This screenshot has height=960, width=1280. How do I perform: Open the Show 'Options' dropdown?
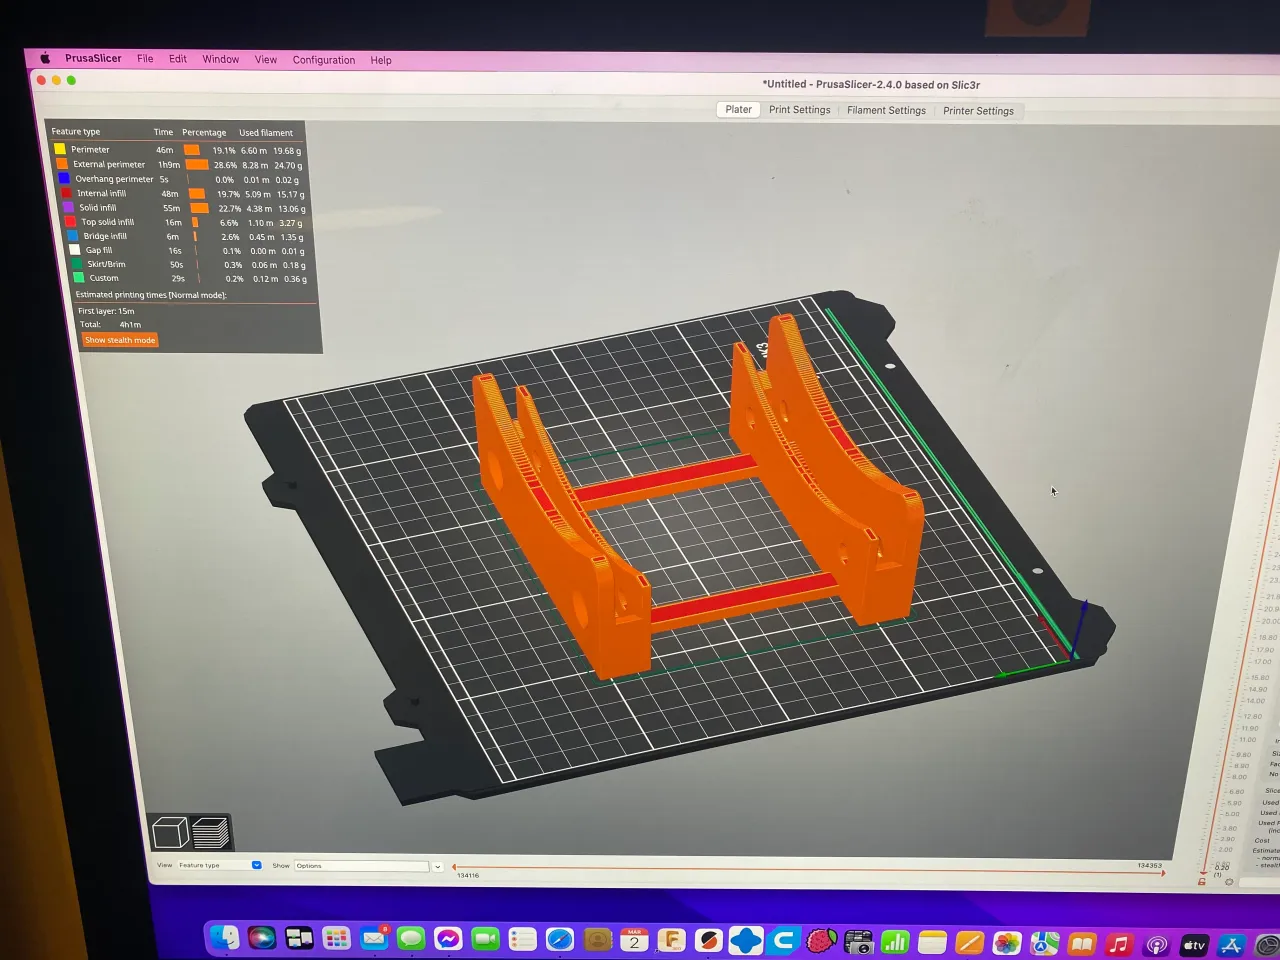[x=362, y=866]
